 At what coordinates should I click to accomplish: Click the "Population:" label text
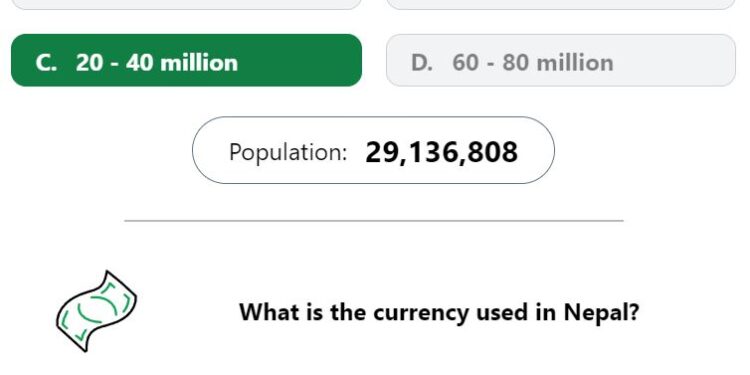coord(288,153)
